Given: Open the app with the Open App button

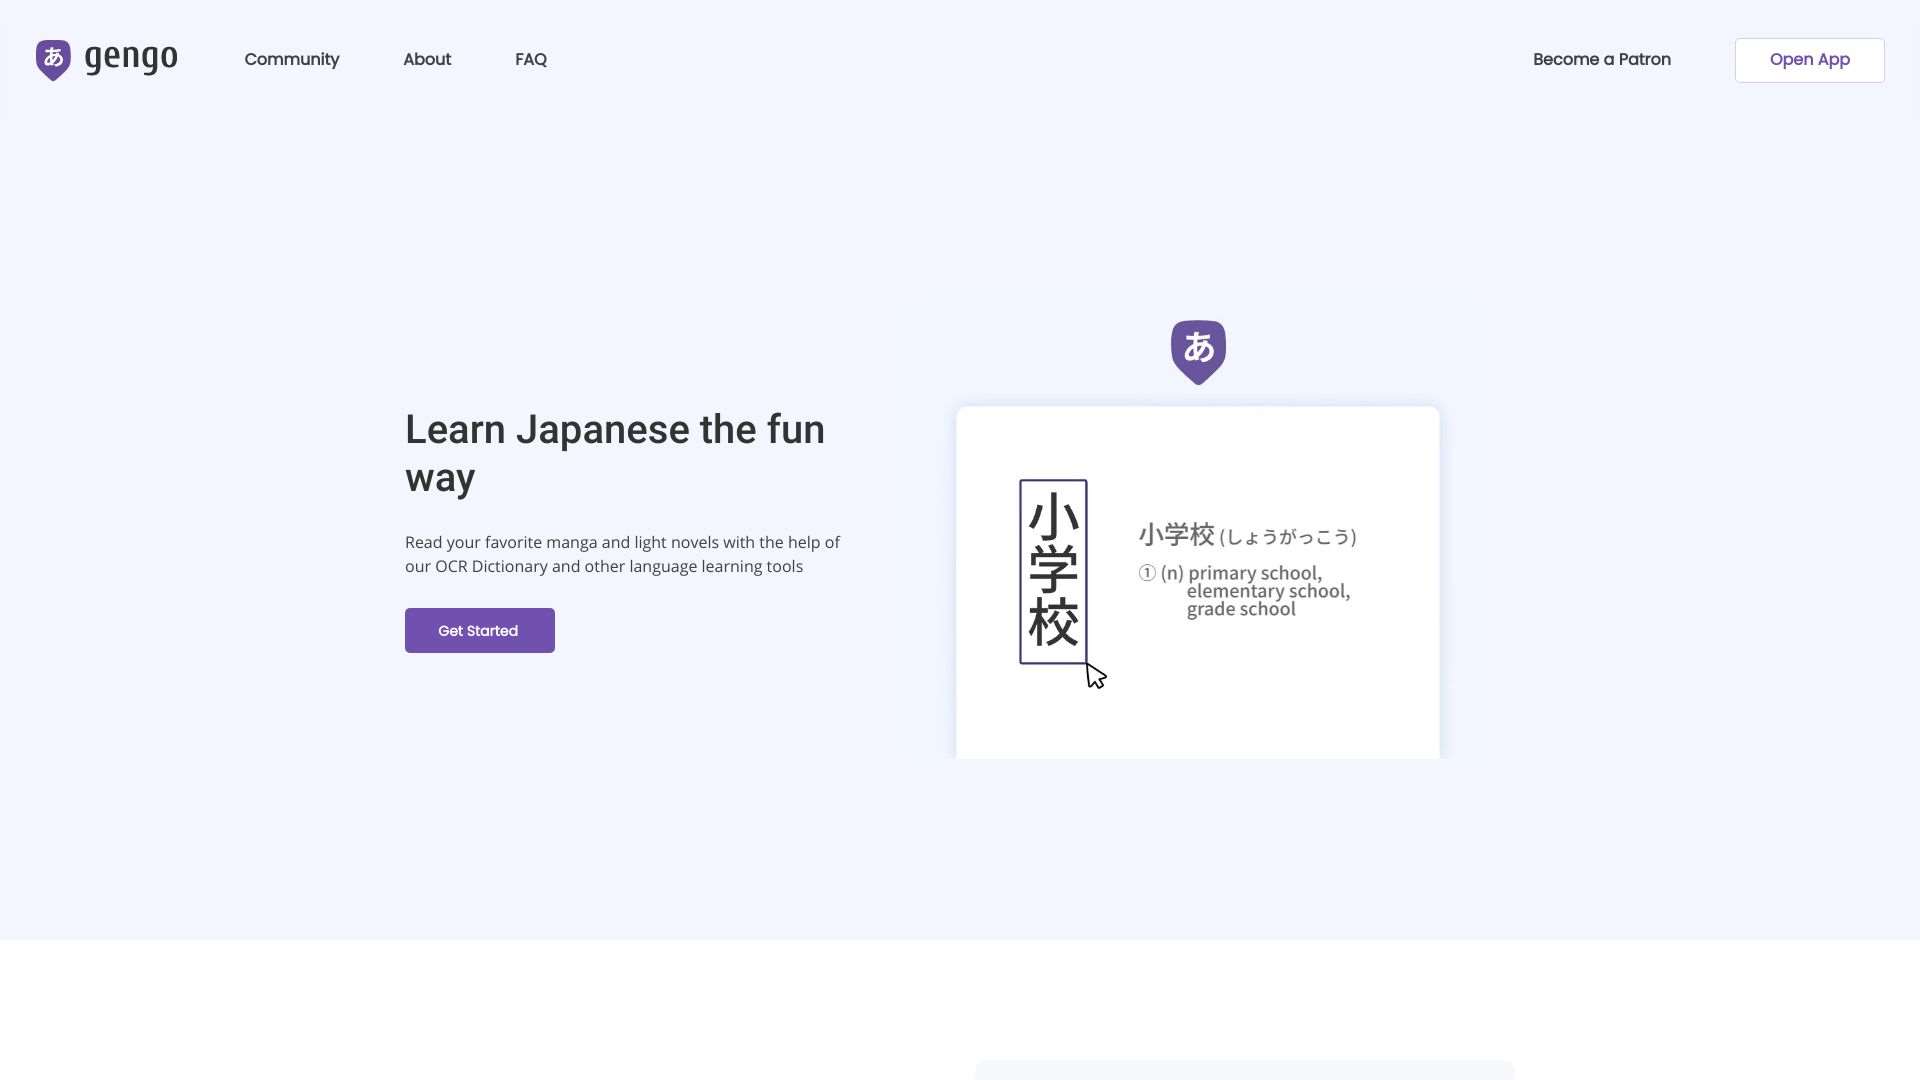Looking at the screenshot, I should click(x=1809, y=60).
